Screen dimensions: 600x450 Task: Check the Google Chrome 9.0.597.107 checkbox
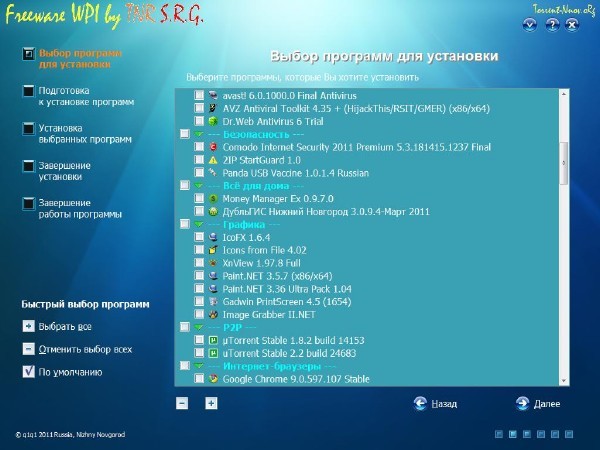pos(199,378)
